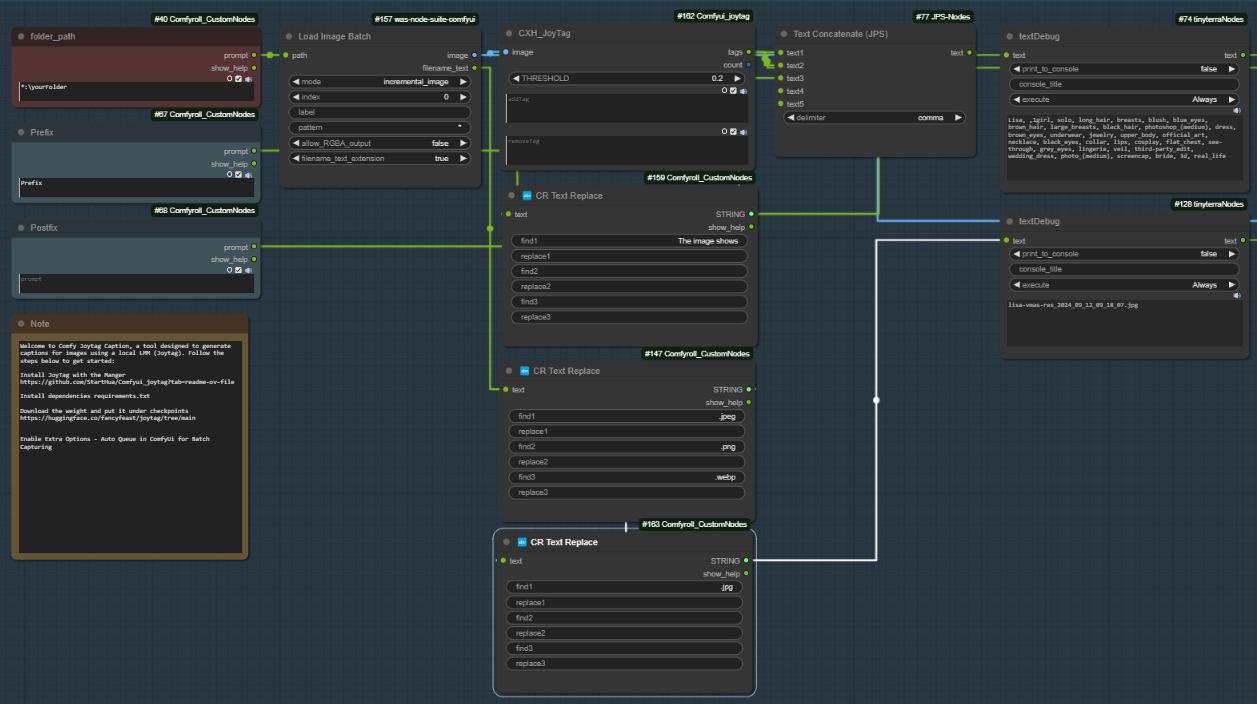Collapse the Load Image Batch node via its dot
Image resolution: width=1257 pixels, height=704 pixels.
tap(289, 36)
